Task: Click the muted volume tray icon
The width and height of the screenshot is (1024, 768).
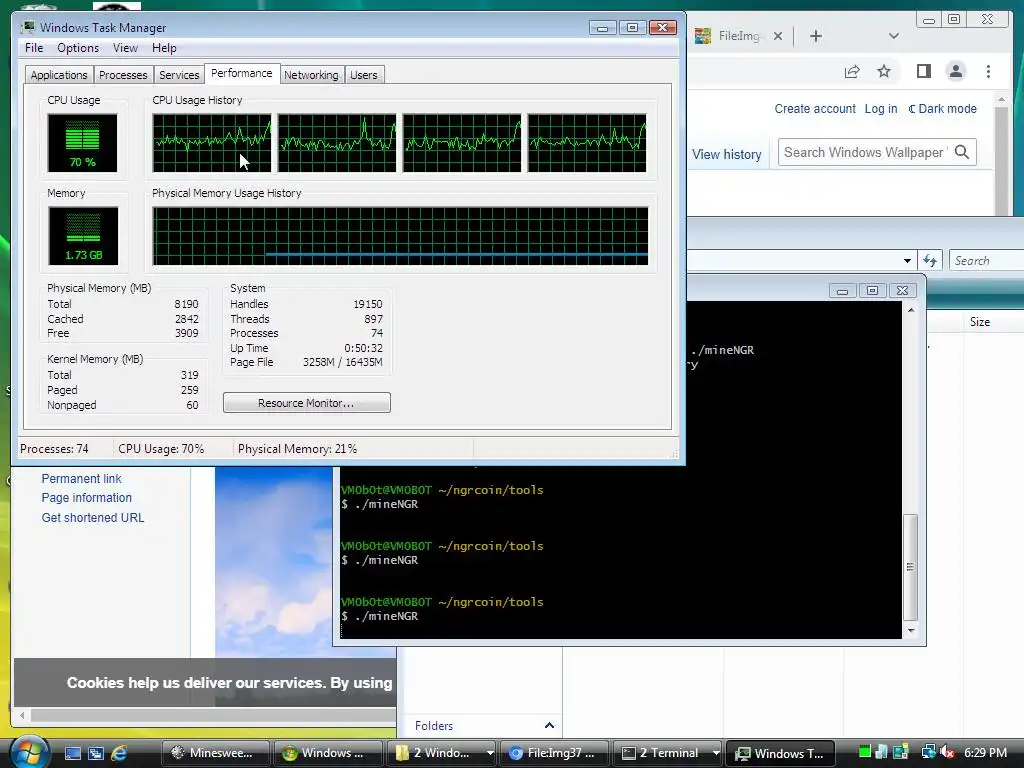Action: [x=948, y=752]
